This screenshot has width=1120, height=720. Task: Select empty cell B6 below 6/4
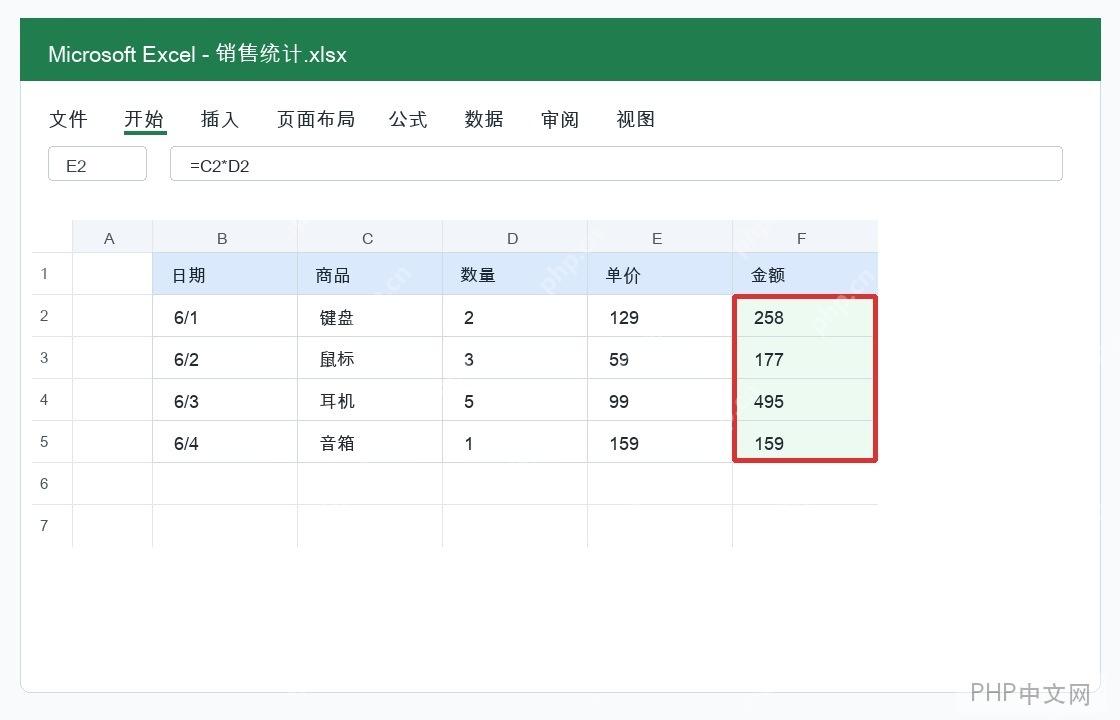pos(225,484)
